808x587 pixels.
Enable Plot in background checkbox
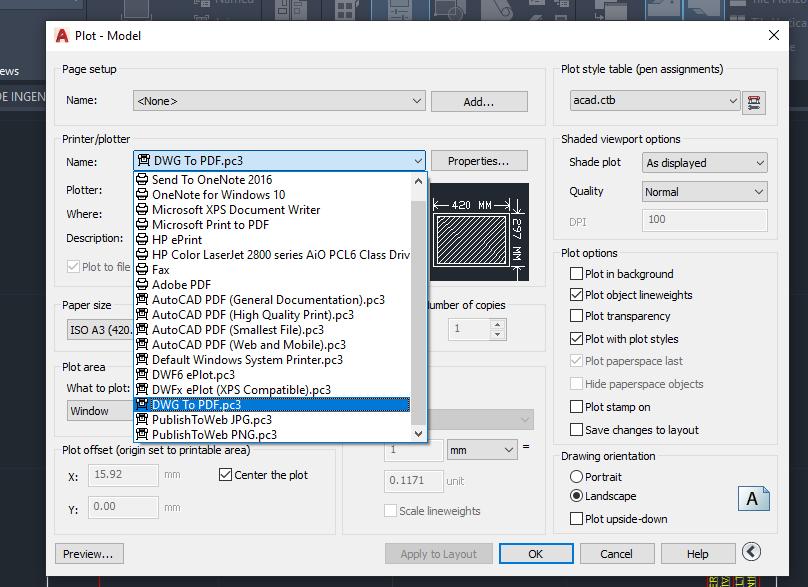[576, 273]
